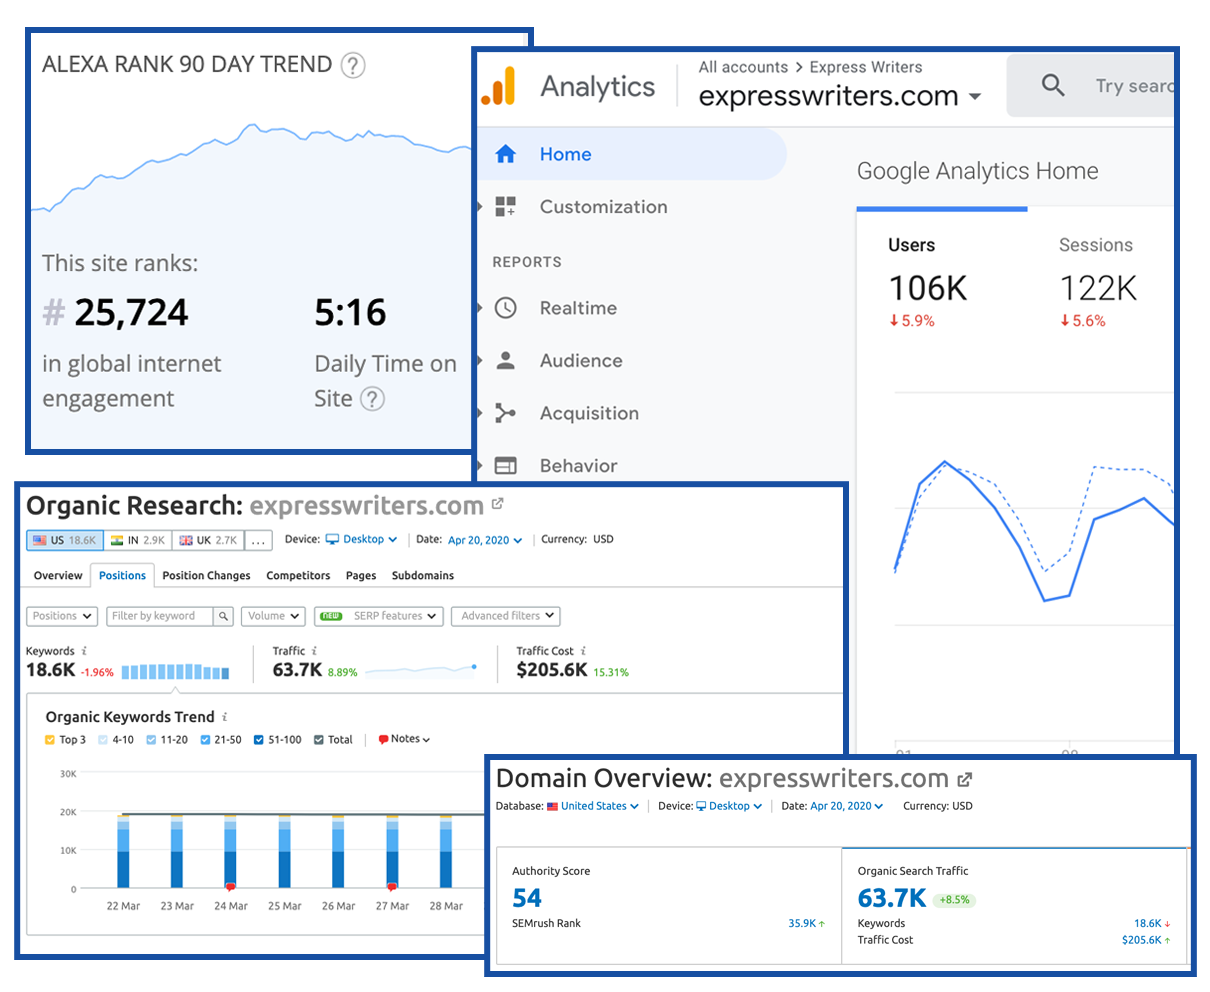This screenshot has height=992, width=1210.
Task: Switch to the Pages tab
Action: [x=361, y=576]
